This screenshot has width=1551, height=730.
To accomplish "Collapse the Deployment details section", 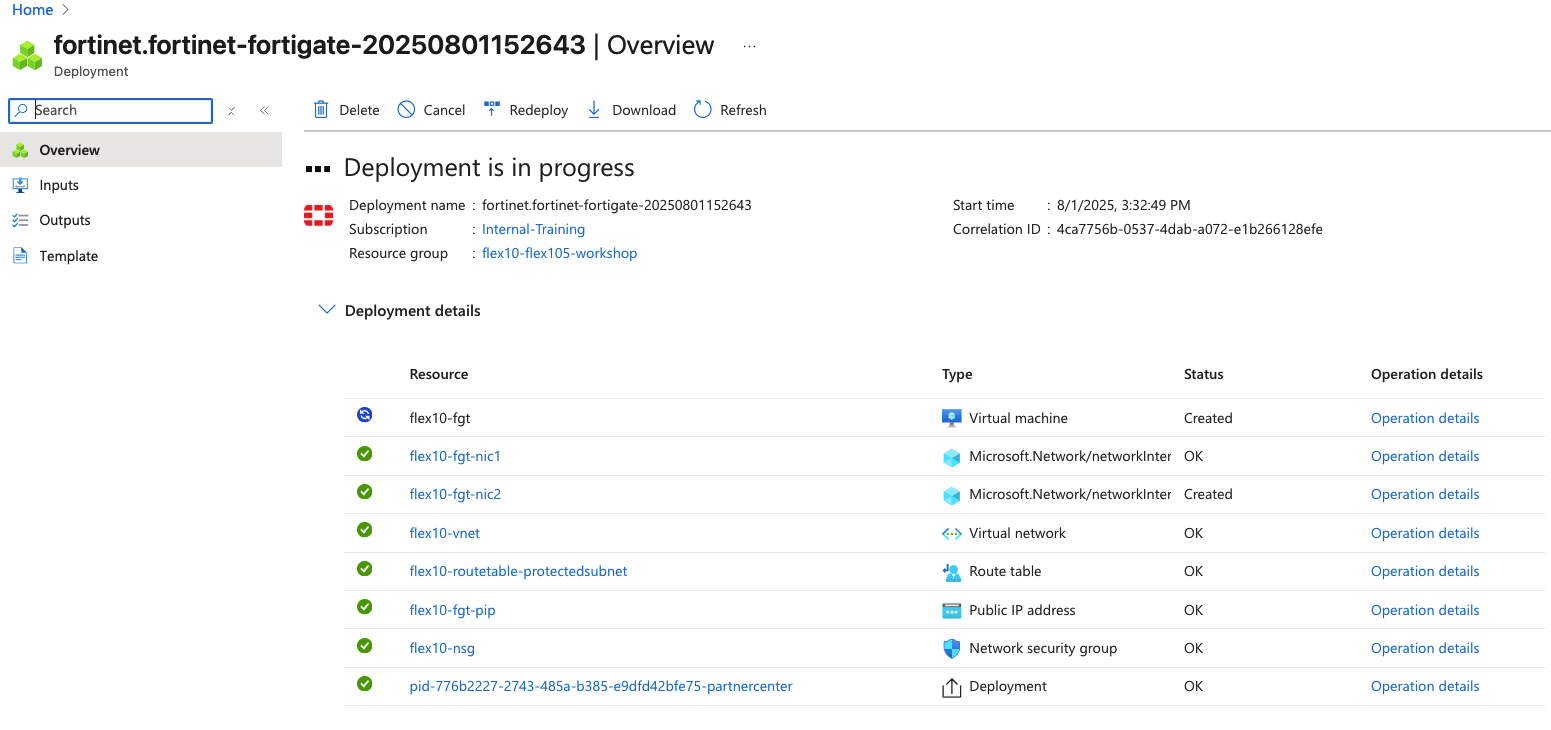I will tap(325, 310).
